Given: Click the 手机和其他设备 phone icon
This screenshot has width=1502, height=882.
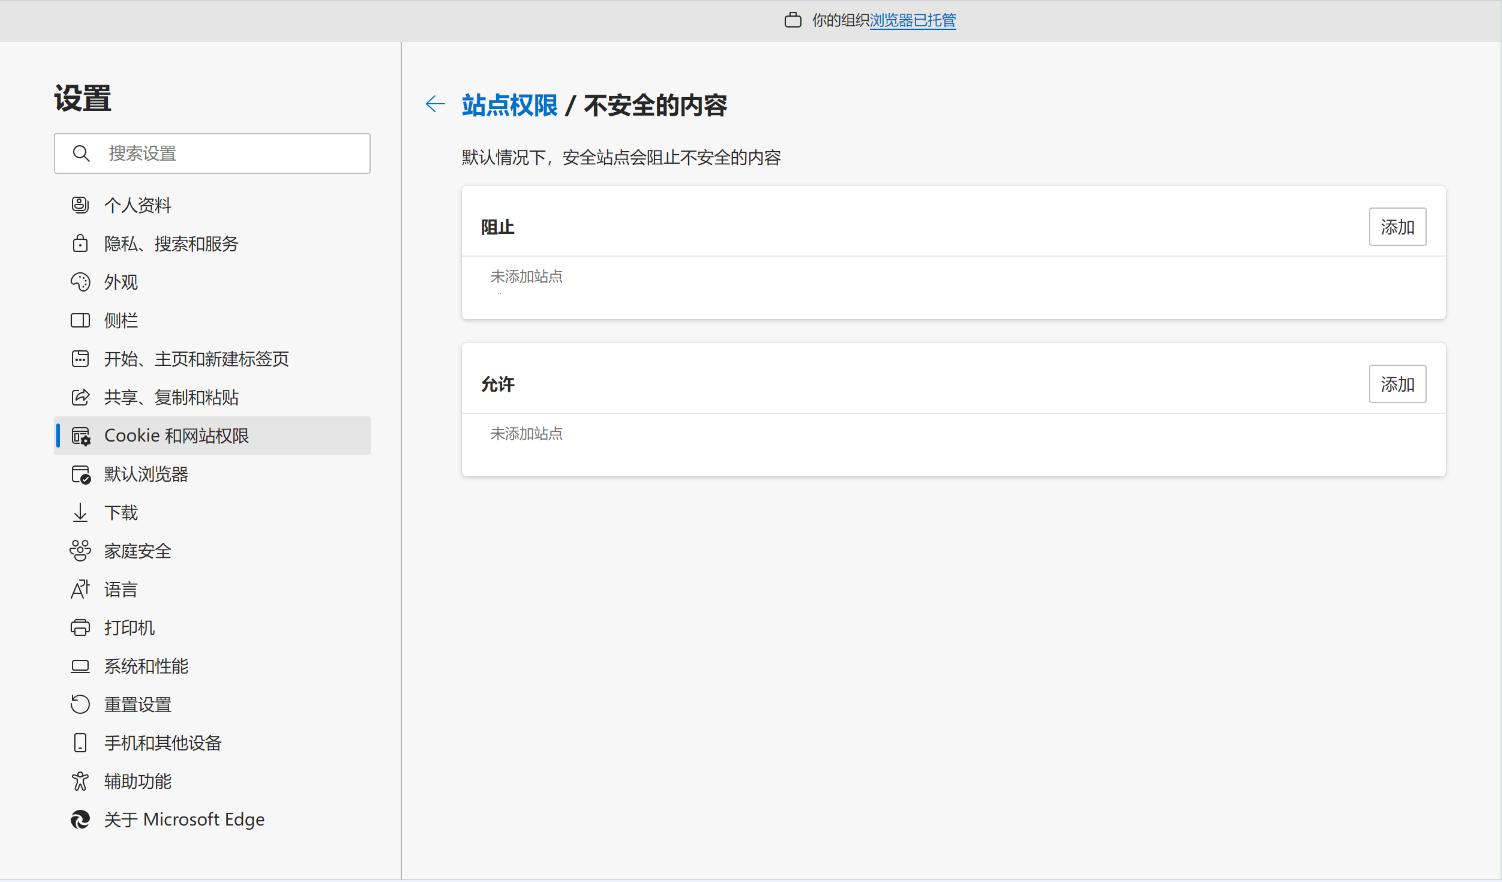Looking at the screenshot, I should point(80,743).
